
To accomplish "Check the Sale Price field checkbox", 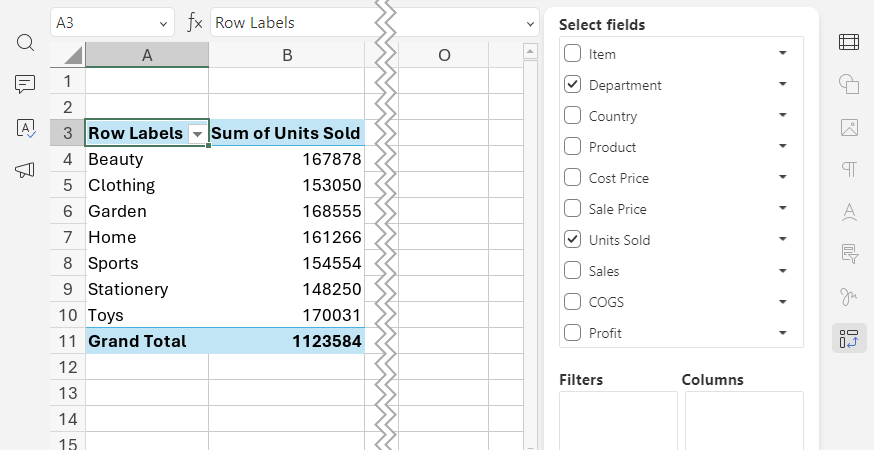I will (572, 209).
